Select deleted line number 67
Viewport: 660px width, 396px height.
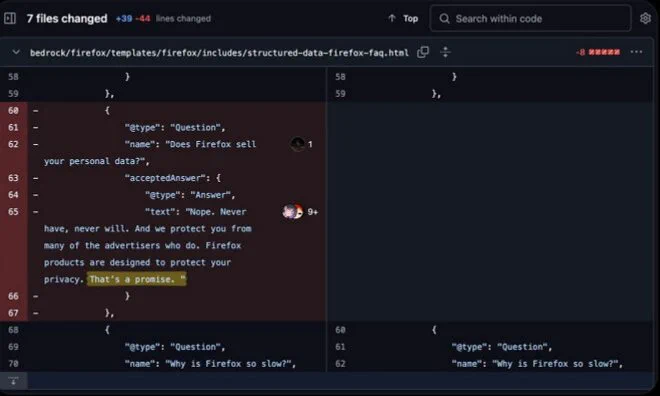pyautogui.click(x=13, y=313)
